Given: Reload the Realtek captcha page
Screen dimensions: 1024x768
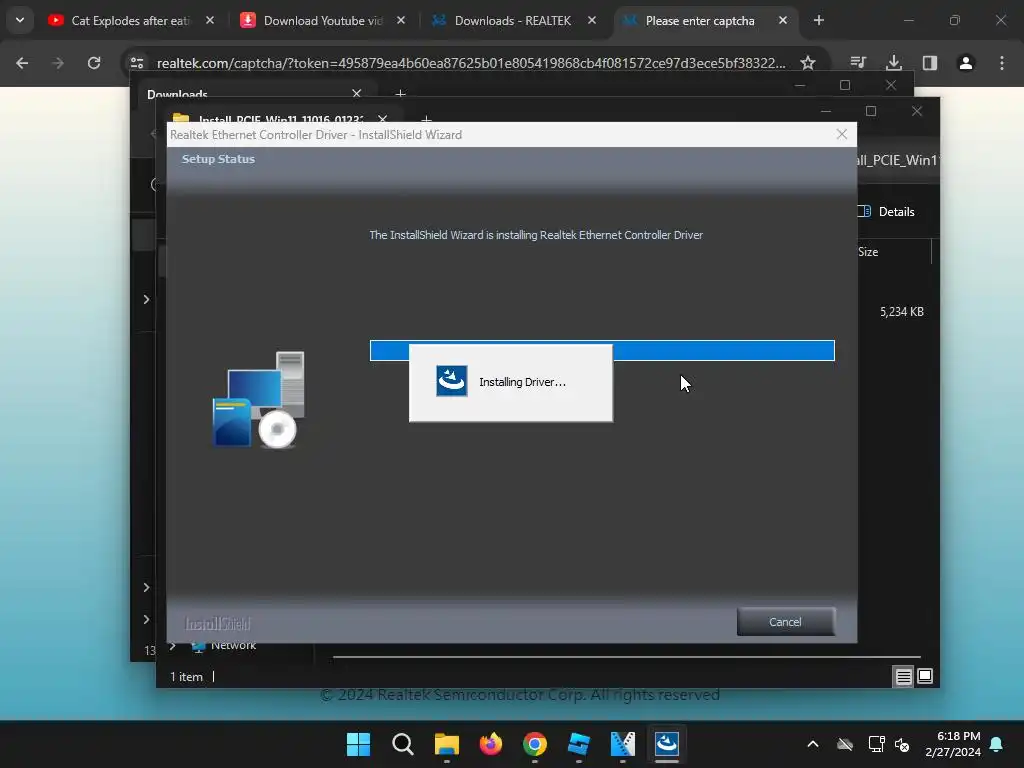Looking at the screenshot, I should point(94,63).
